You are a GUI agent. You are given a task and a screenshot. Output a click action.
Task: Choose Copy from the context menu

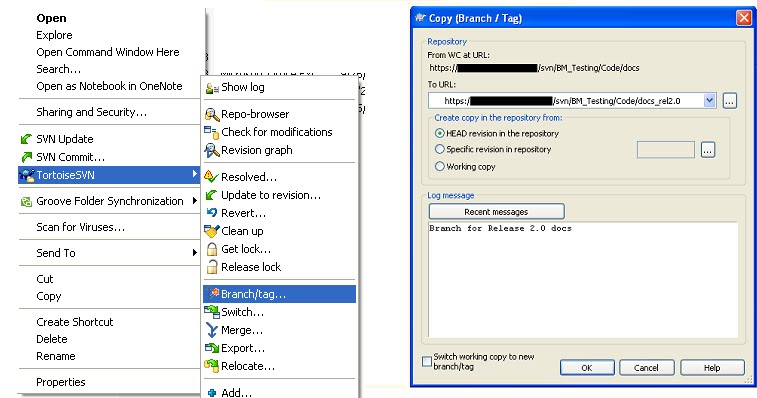point(49,296)
